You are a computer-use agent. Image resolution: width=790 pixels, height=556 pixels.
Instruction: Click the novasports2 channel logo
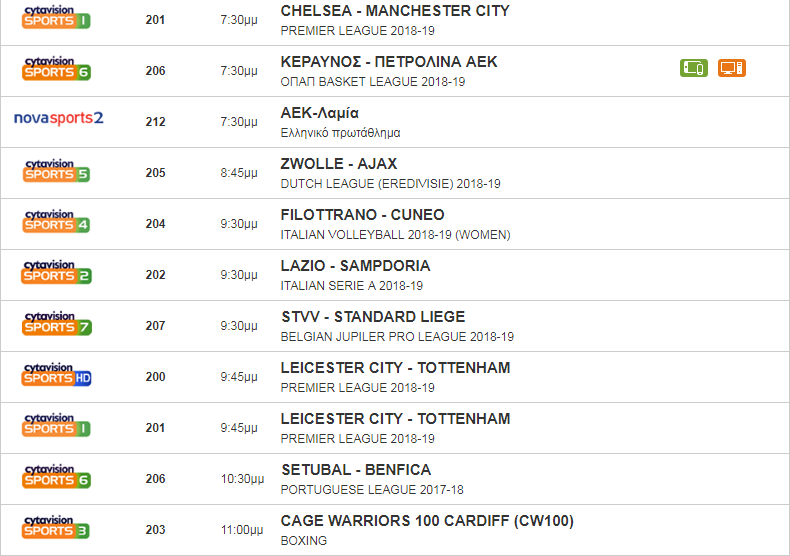click(58, 119)
